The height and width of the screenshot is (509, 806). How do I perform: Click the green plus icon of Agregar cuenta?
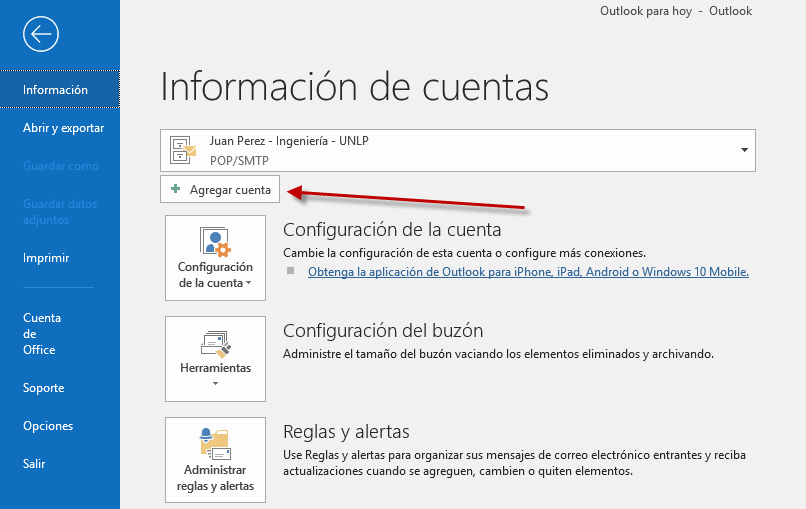175,189
